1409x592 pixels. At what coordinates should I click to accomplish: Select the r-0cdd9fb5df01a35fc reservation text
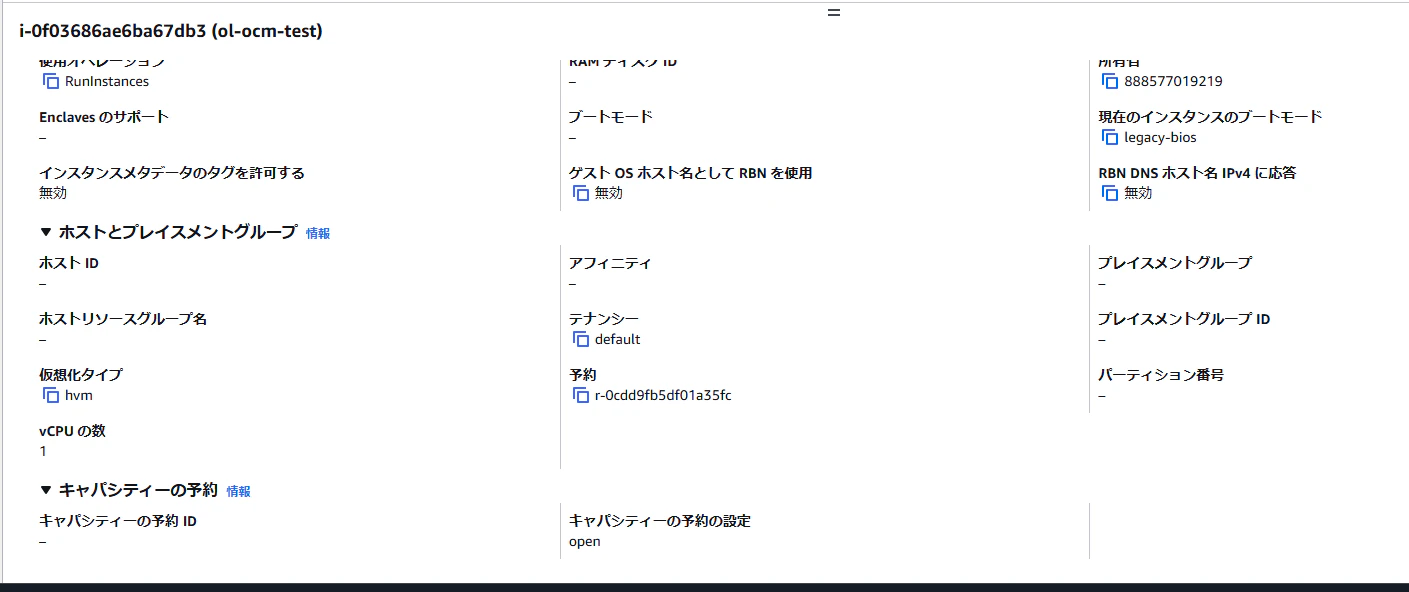point(663,395)
